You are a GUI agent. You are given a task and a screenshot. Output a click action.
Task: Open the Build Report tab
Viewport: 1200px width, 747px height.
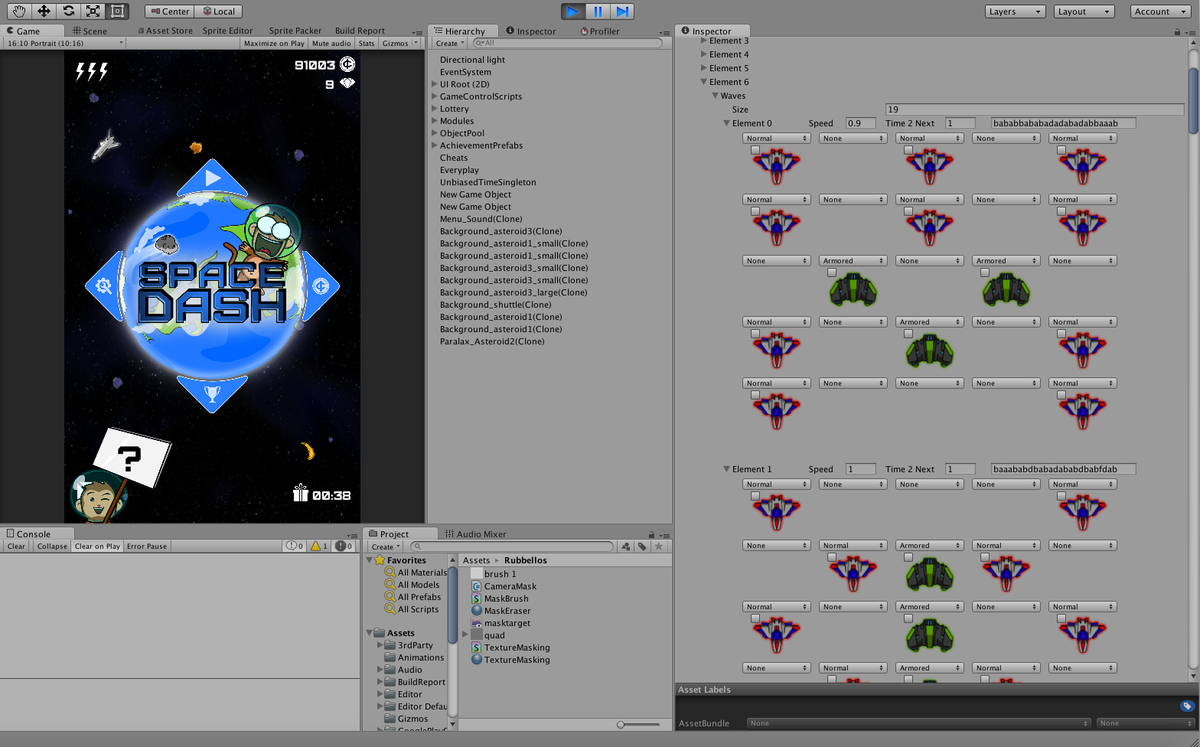(360, 31)
